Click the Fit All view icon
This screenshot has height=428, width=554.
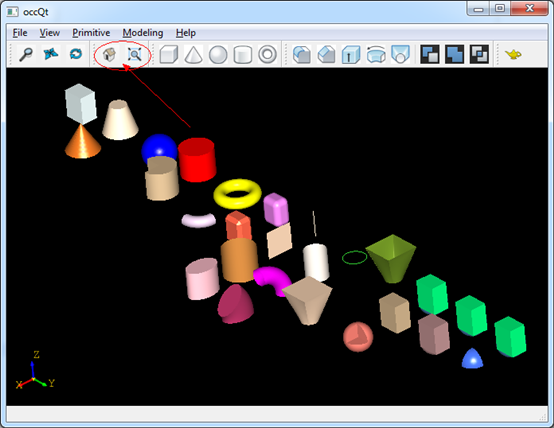[135, 54]
